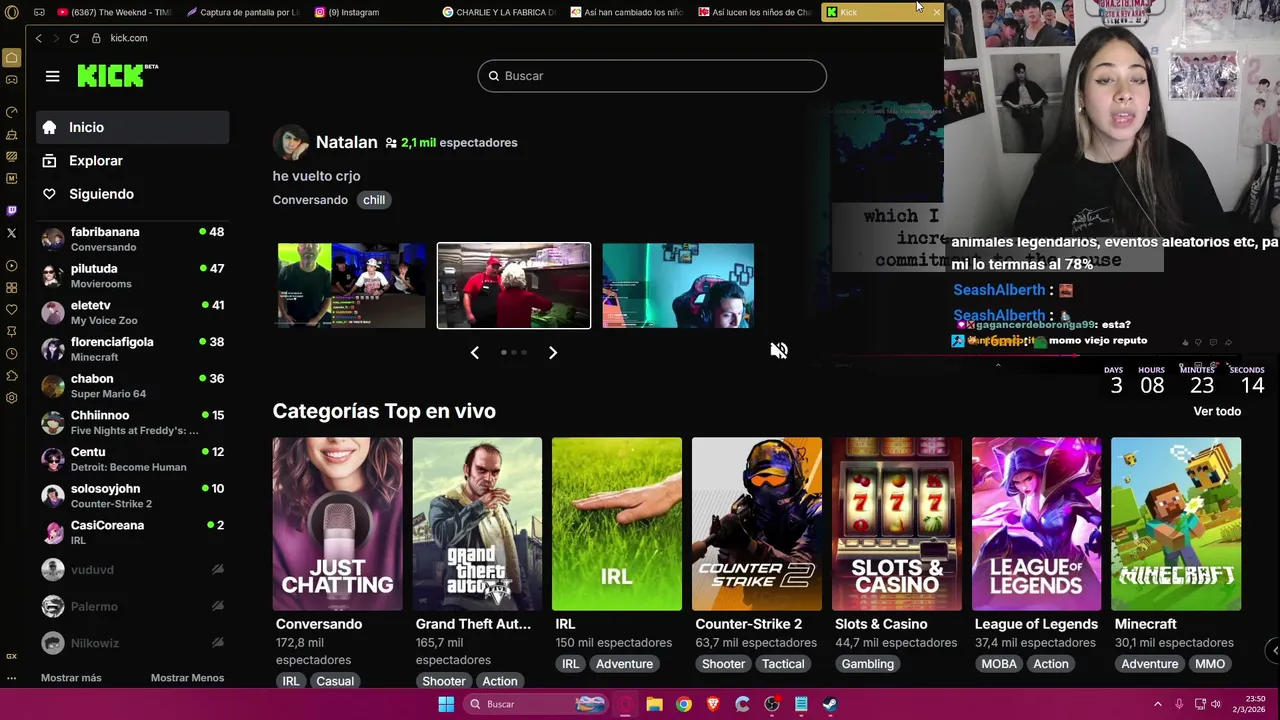Open the Grand Theft Auto category card
1280x720 pixels.
click(x=477, y=523)
